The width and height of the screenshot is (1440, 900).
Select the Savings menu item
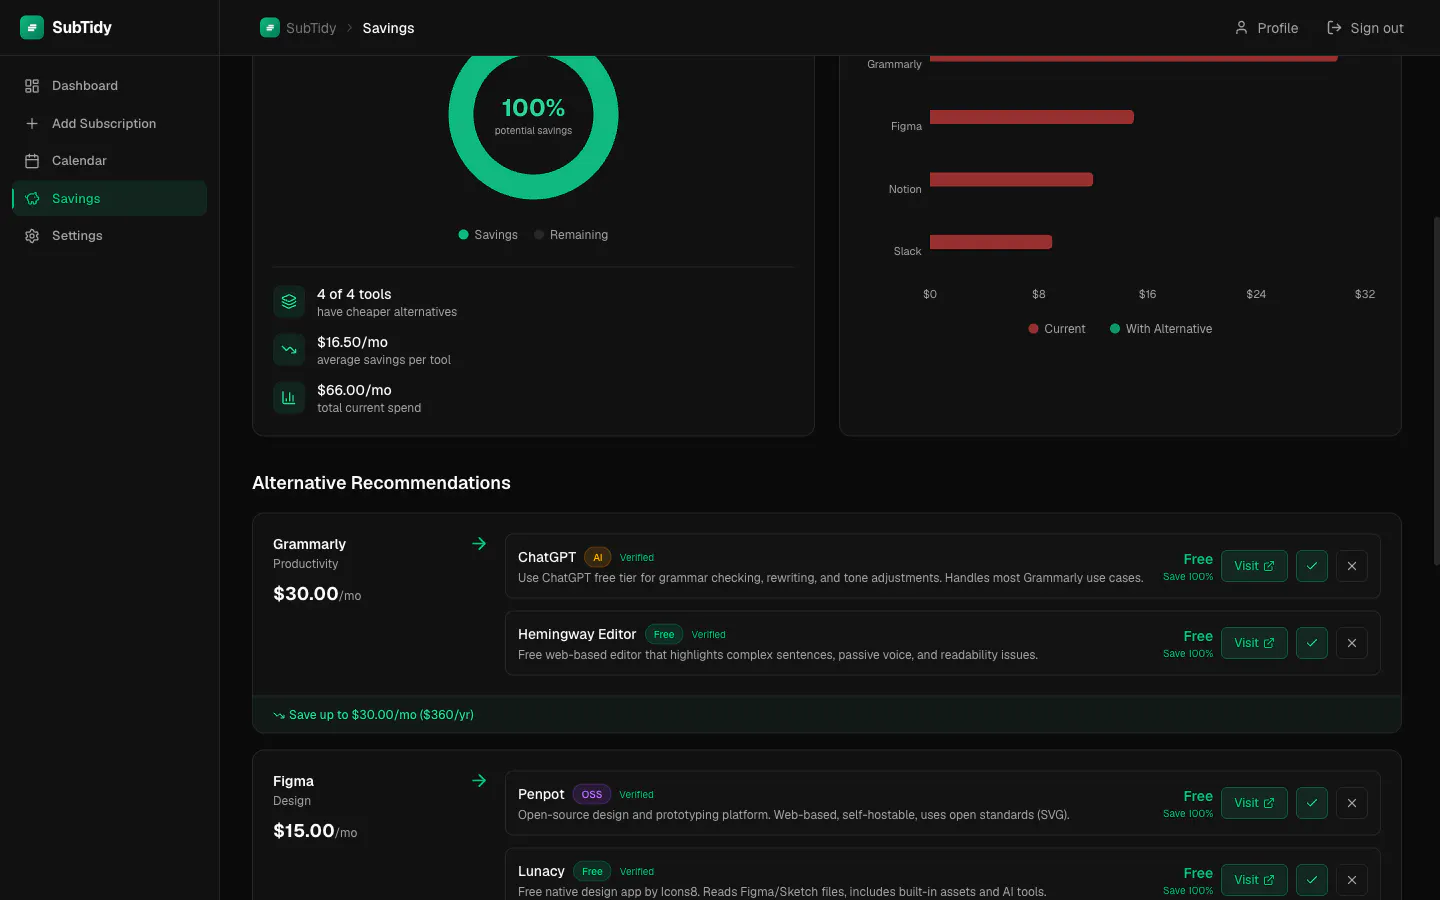point(109,198)
